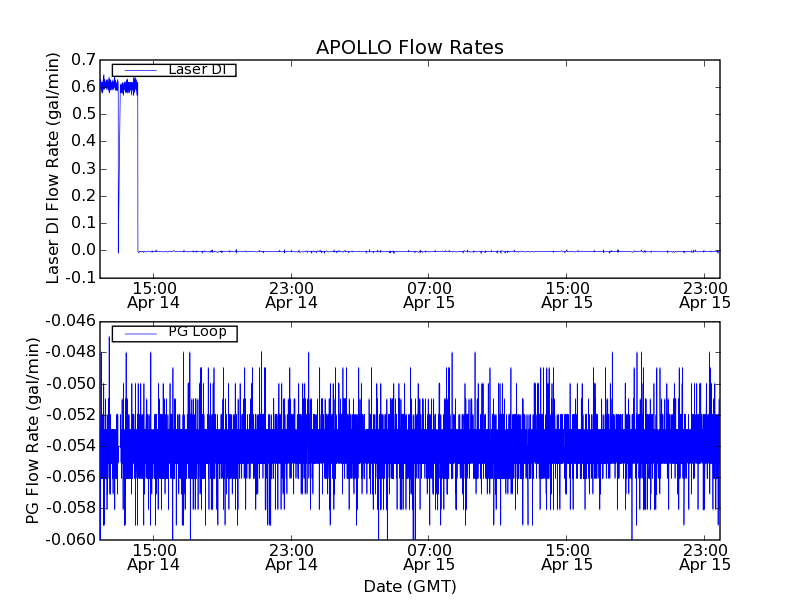This screenshot has width=800, height=600.
Task: Click the 0.6 tick label on top plot
Action: coord(84,87)
